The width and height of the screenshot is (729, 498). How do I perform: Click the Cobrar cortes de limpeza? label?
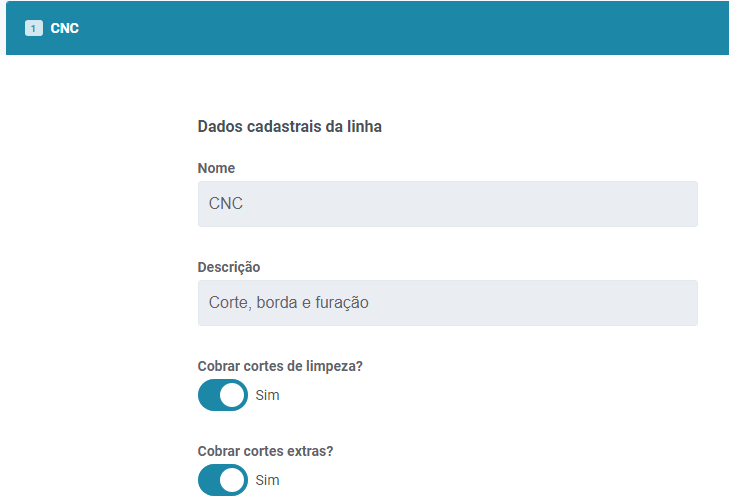280,366
